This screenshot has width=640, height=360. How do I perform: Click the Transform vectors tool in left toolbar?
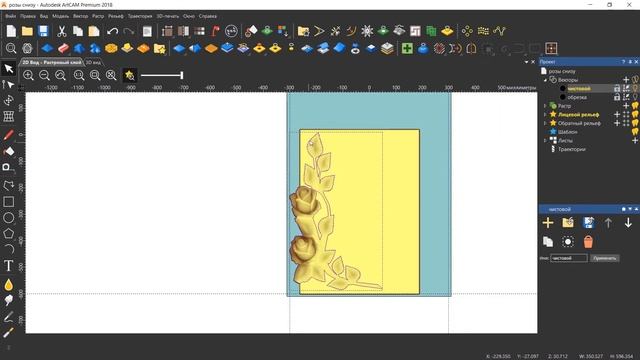[x=8, y=100]
